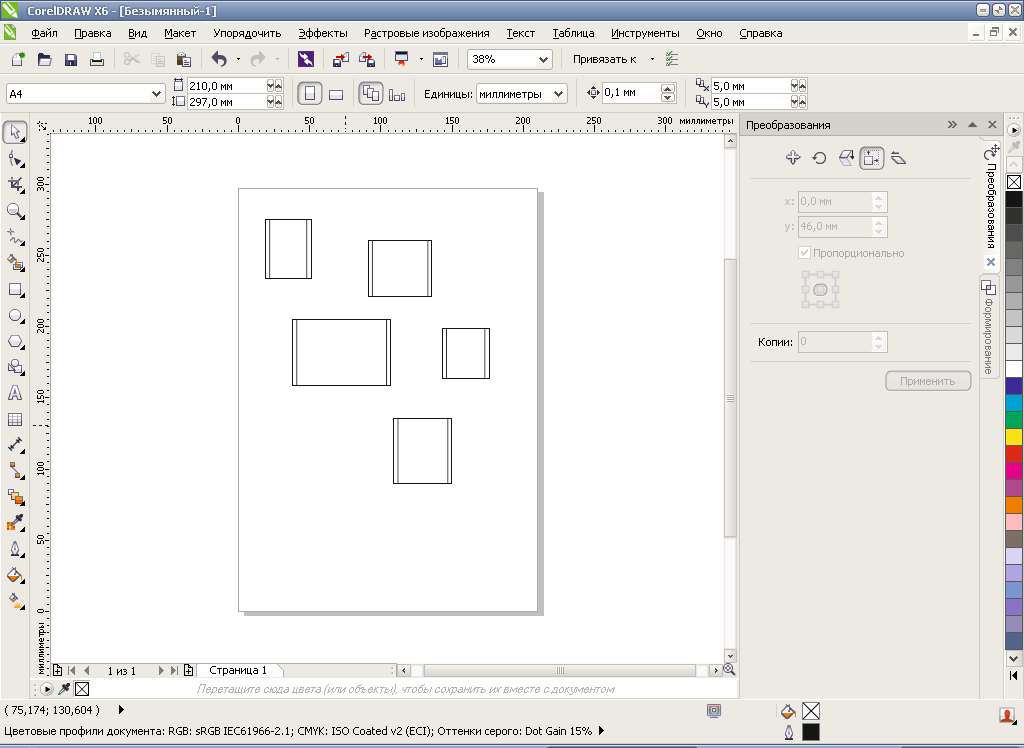The height and width of the screenshot is (748, 1024).
Task: Click the Save icon on the toolbar
Action: [71, 60]
